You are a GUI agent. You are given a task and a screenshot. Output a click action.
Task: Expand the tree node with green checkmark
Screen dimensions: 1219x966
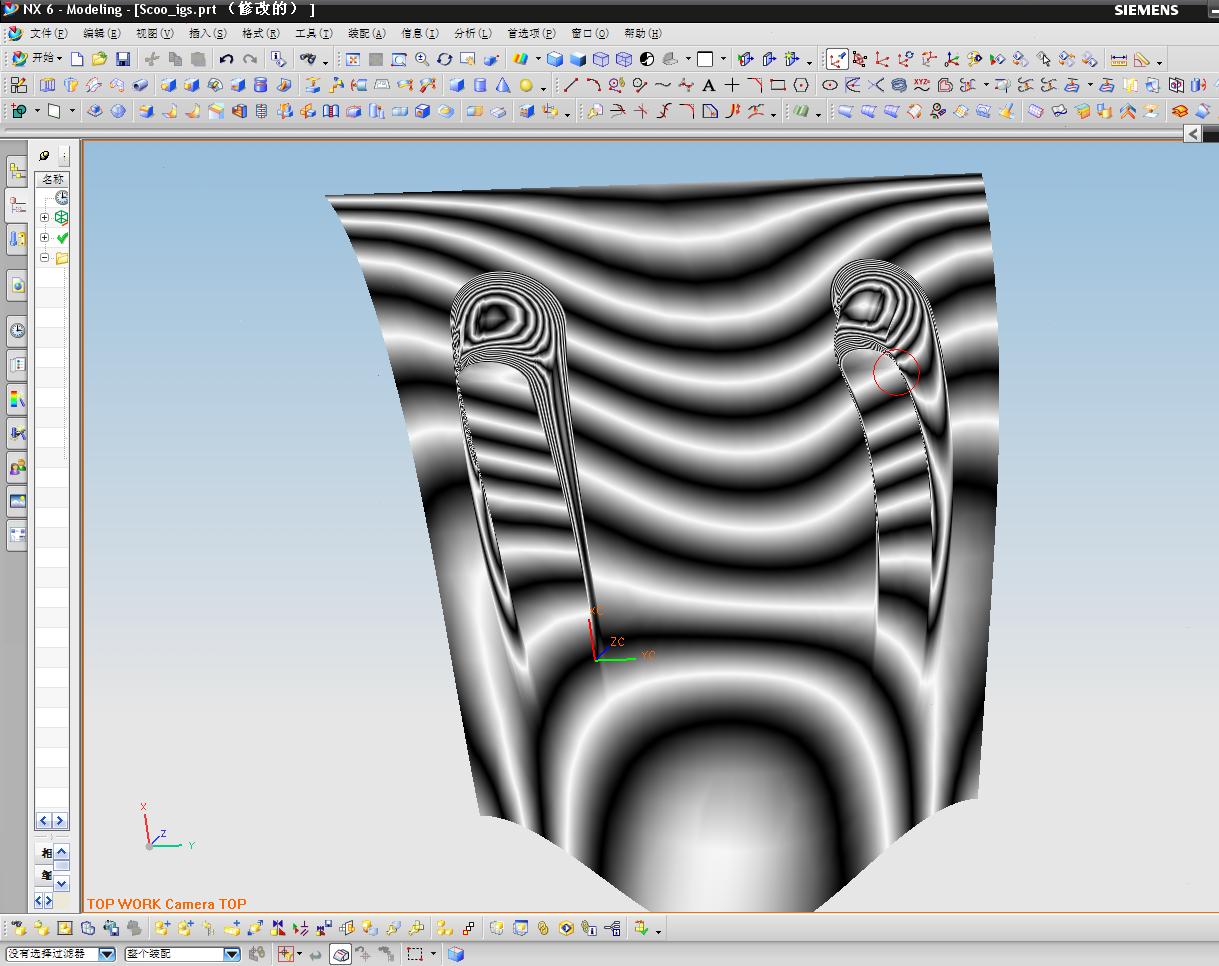[45, 237]
